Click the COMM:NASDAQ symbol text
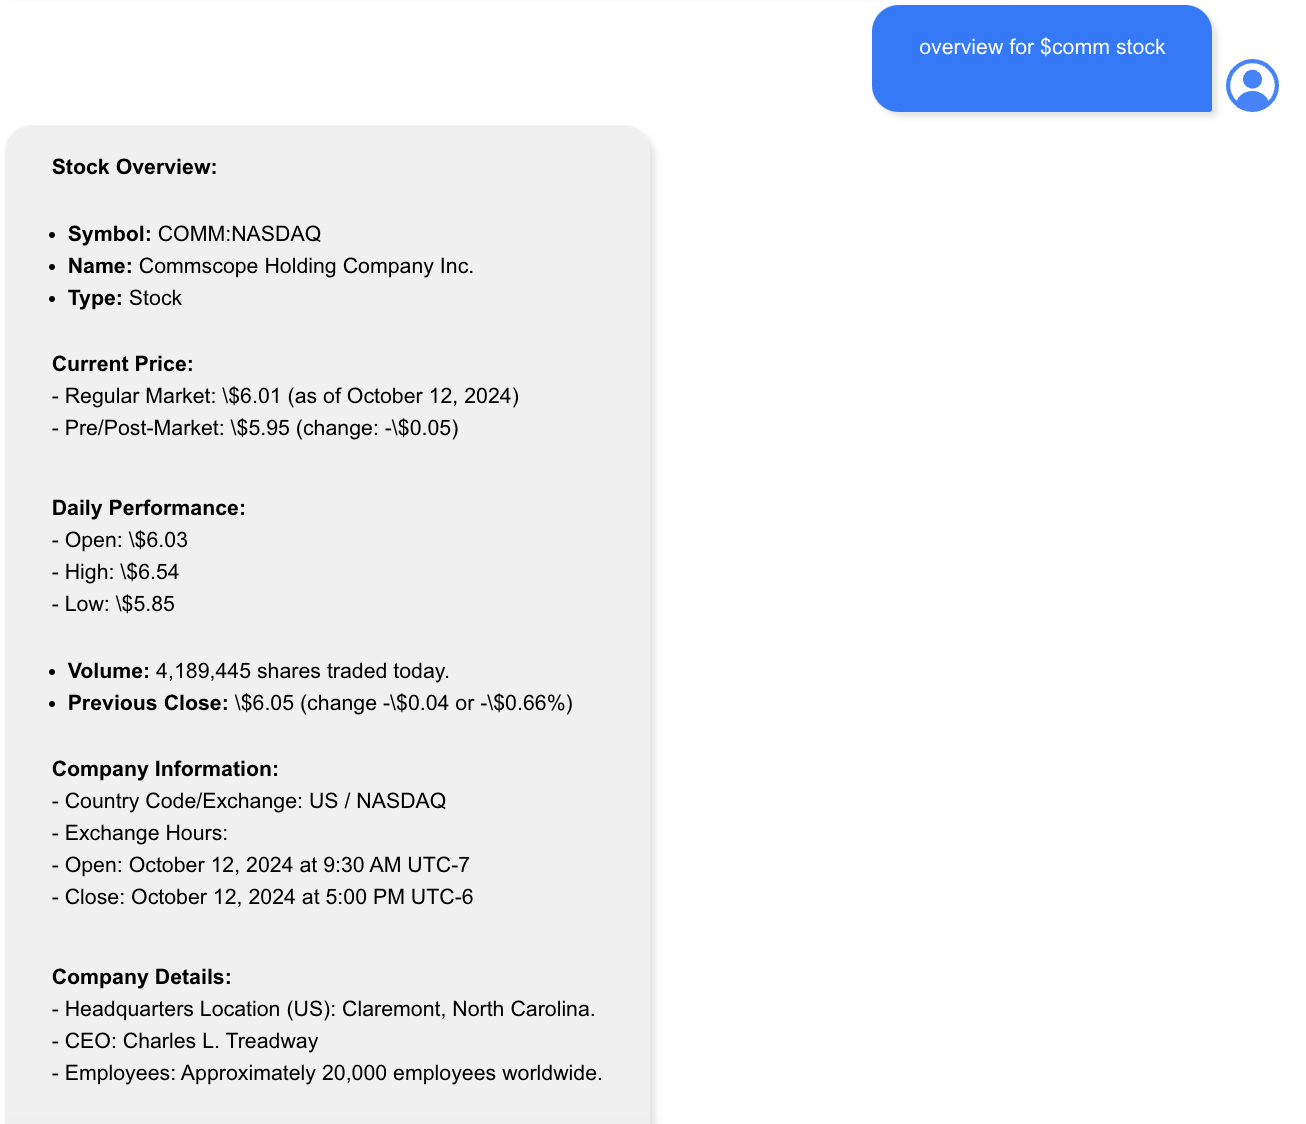1306x1124 pixels. 238,233
